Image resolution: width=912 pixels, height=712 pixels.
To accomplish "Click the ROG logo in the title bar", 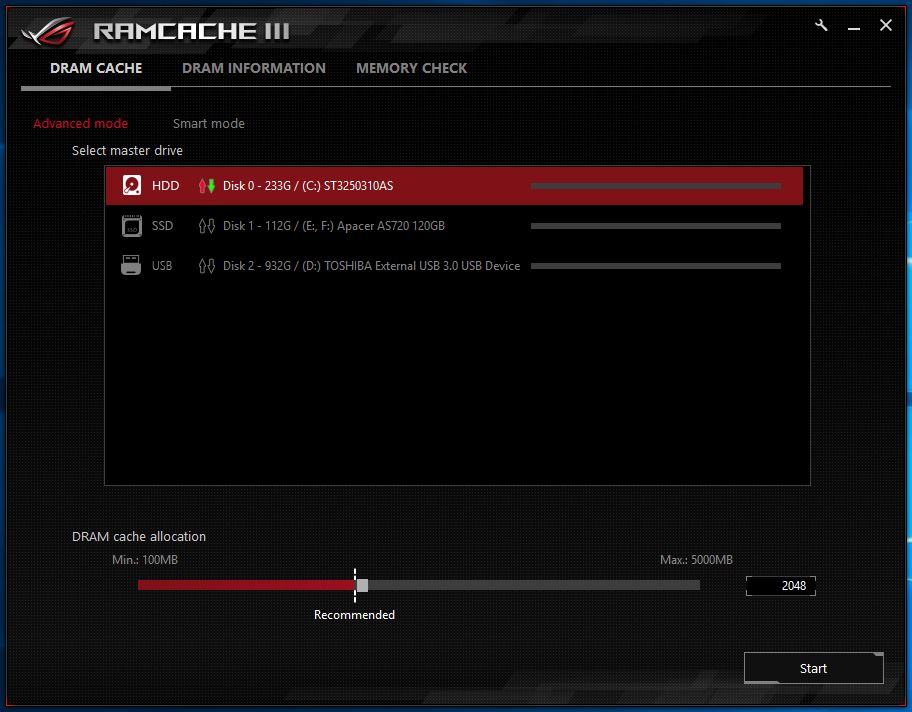I will point(49,31).
